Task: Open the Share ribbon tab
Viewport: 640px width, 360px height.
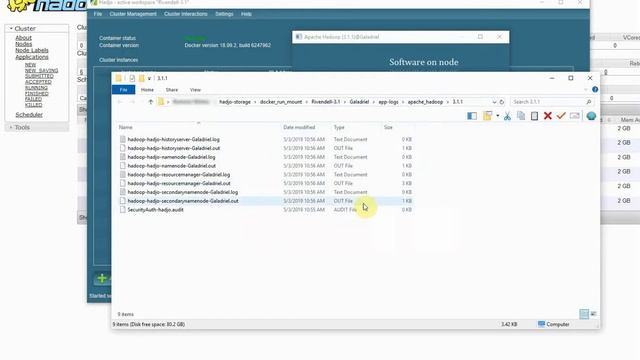Action: click(172, 90)
